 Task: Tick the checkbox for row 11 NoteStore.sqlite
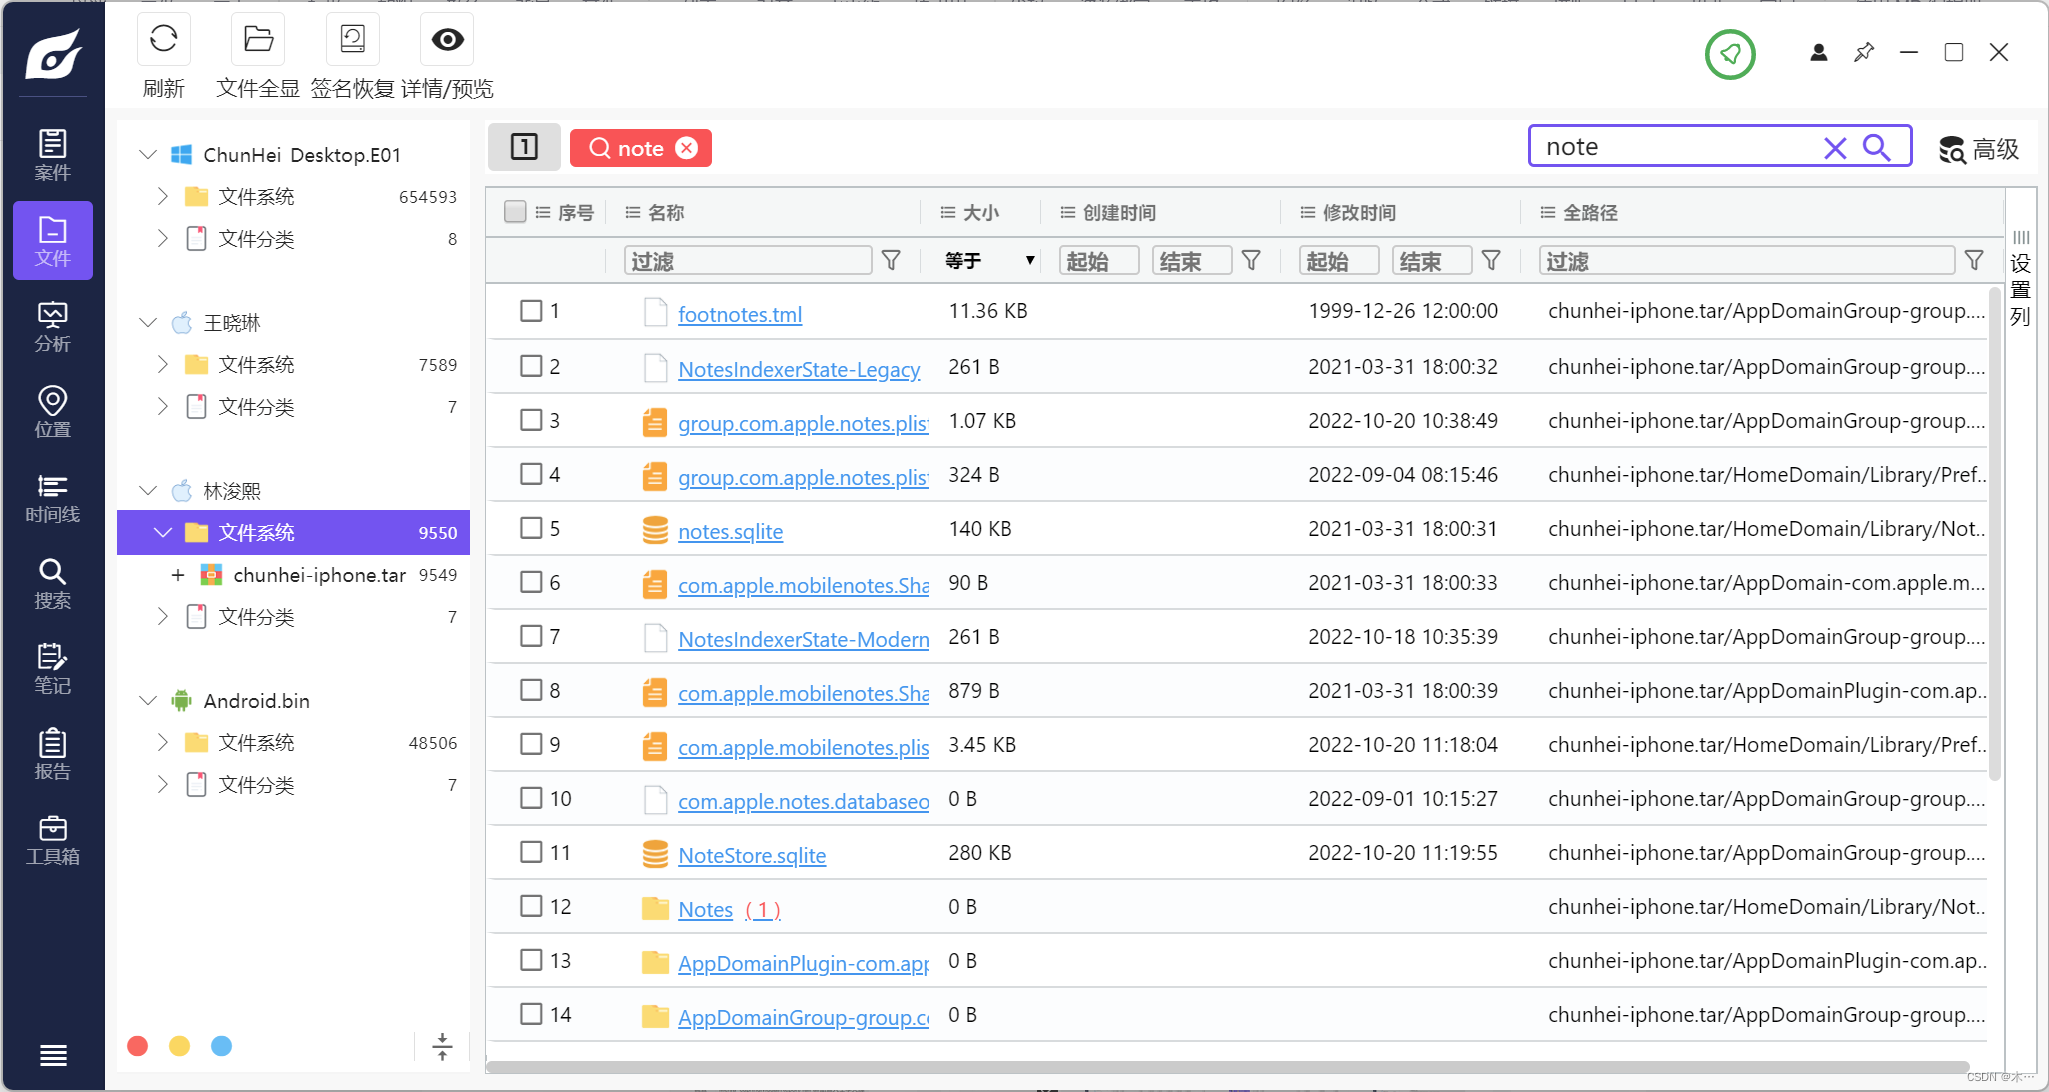[x=531, y=852]
